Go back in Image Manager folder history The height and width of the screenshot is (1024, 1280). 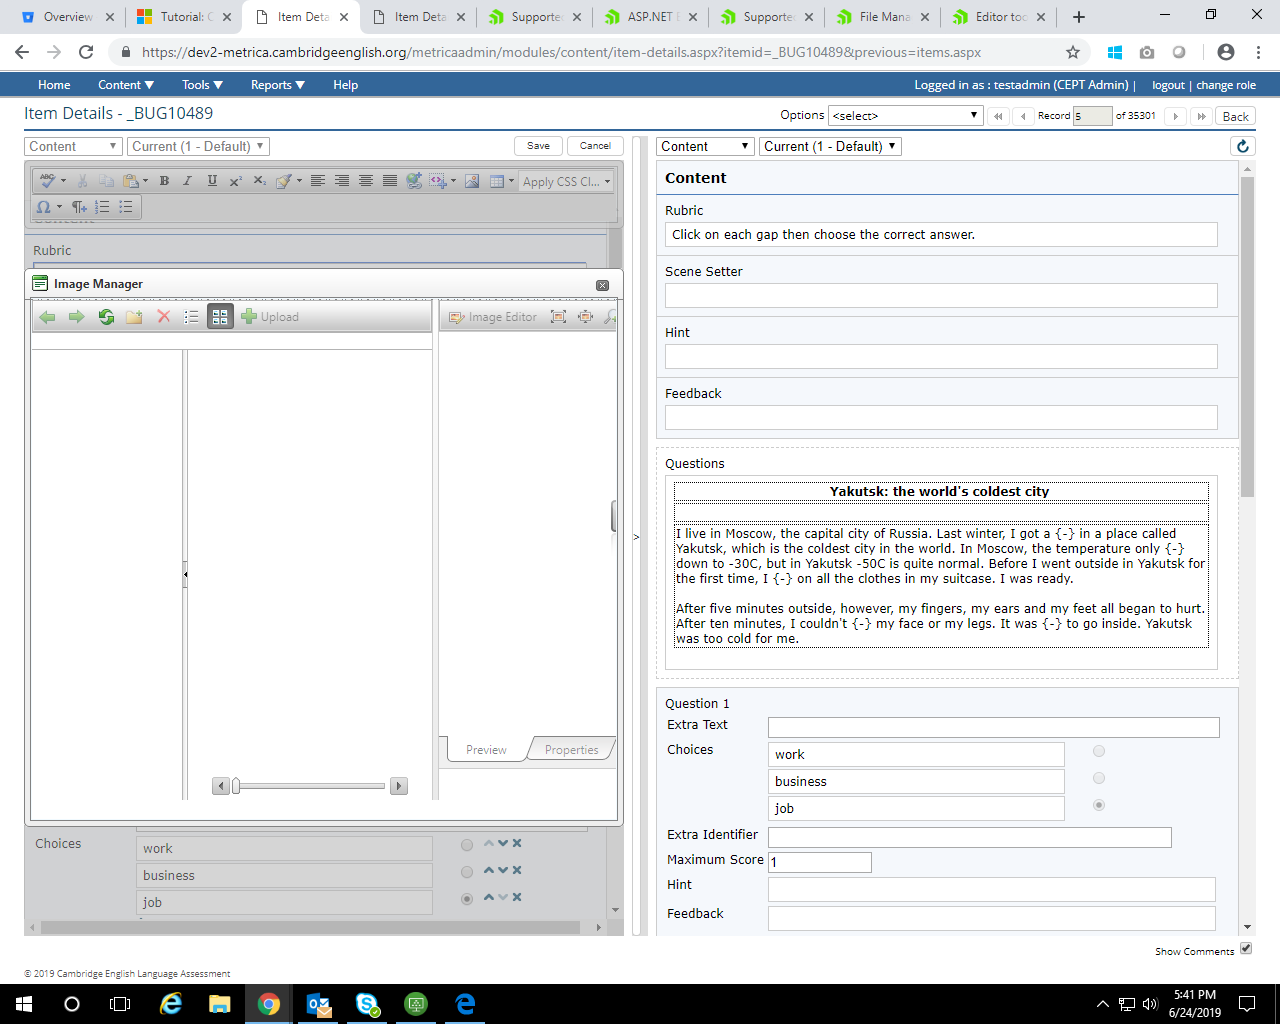pyautogui.click(x=47, y=317)
